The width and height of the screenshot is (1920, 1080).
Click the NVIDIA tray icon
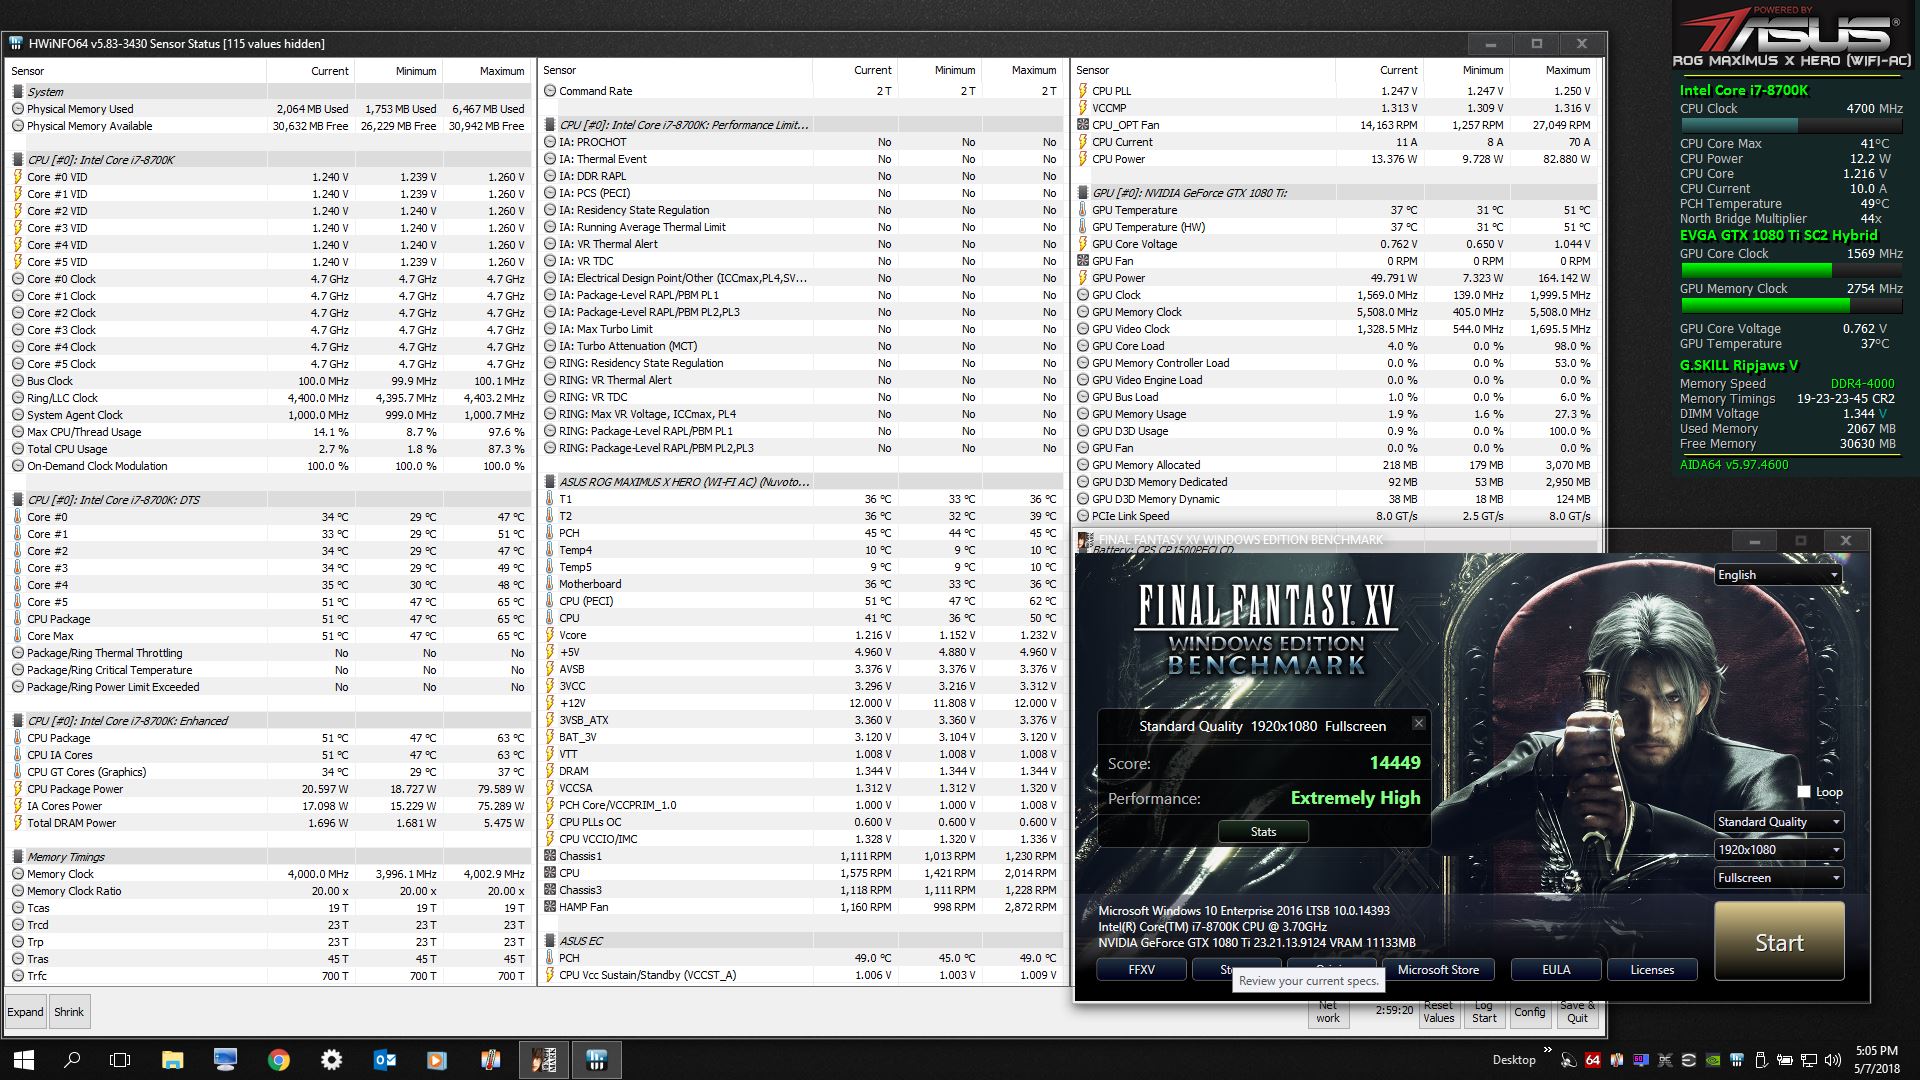coord(1713,1060)
